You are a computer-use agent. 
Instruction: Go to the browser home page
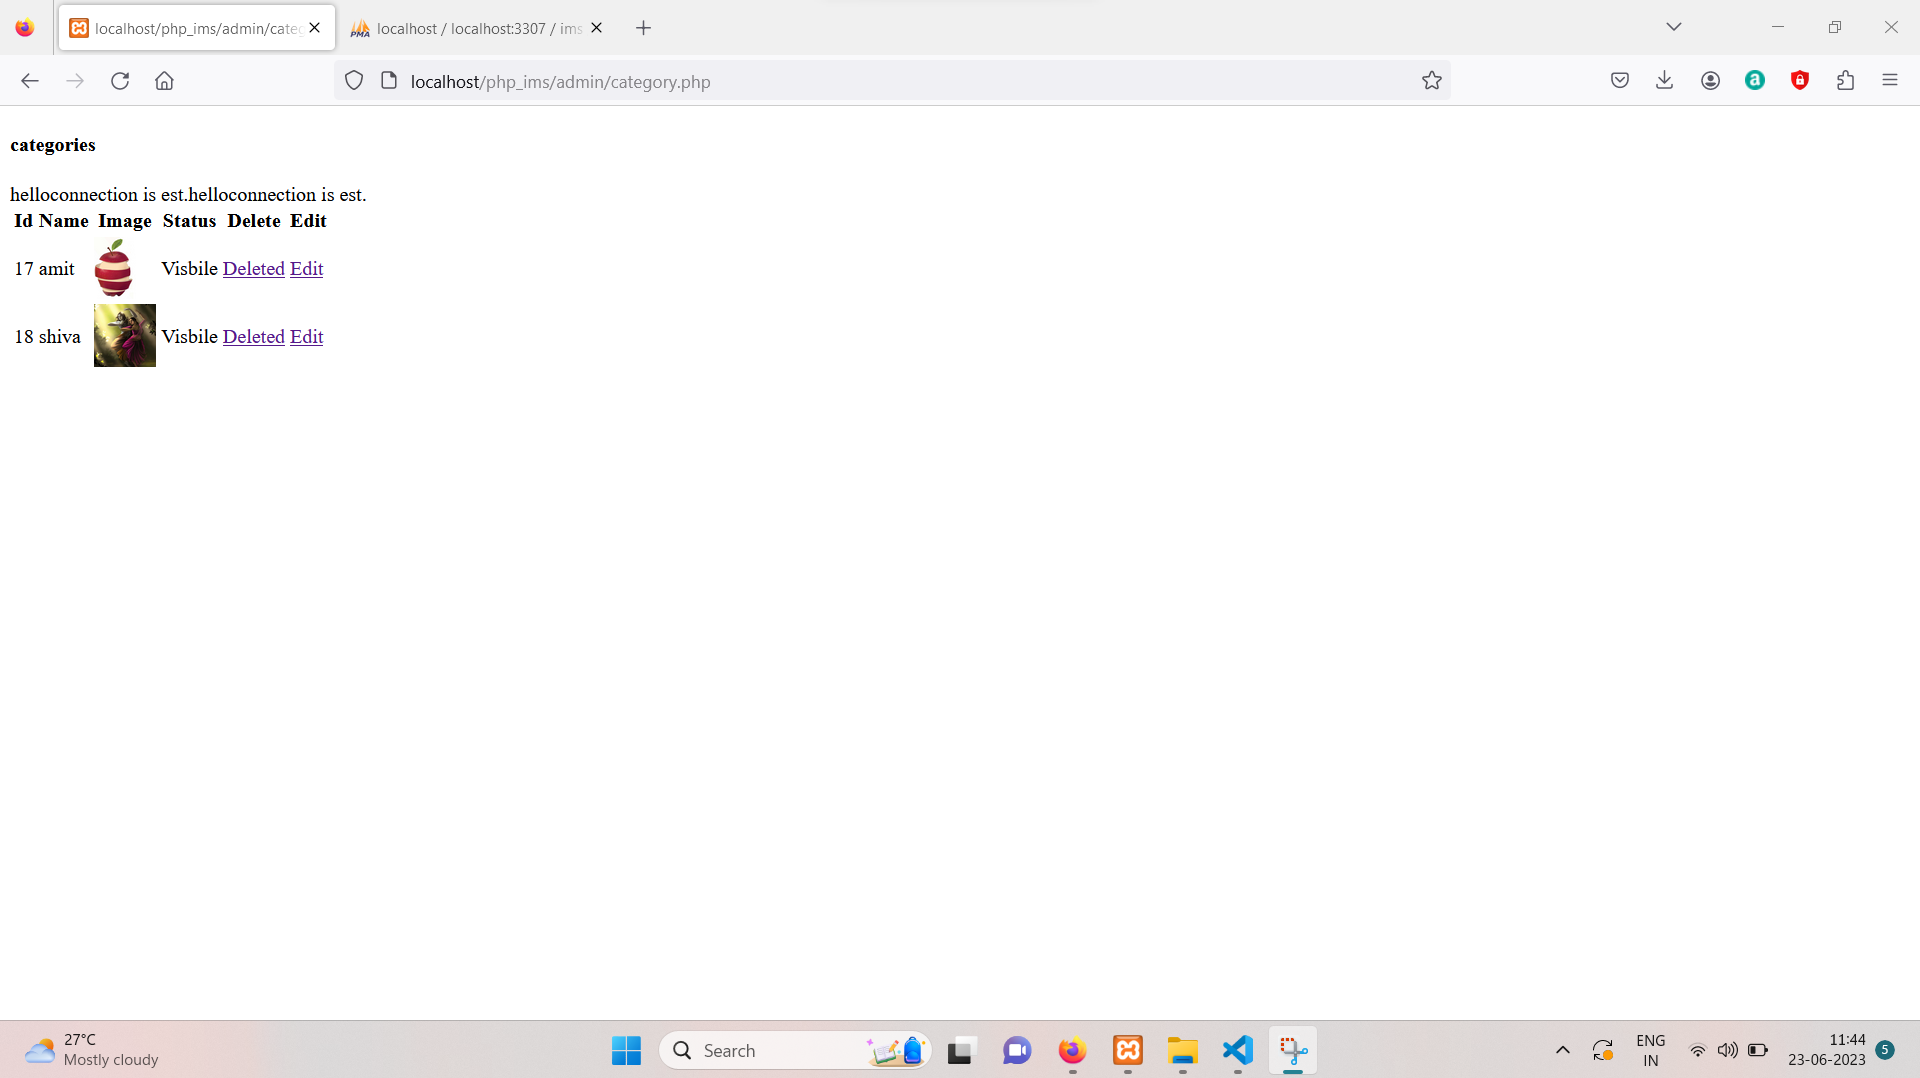tap(164, 80)
